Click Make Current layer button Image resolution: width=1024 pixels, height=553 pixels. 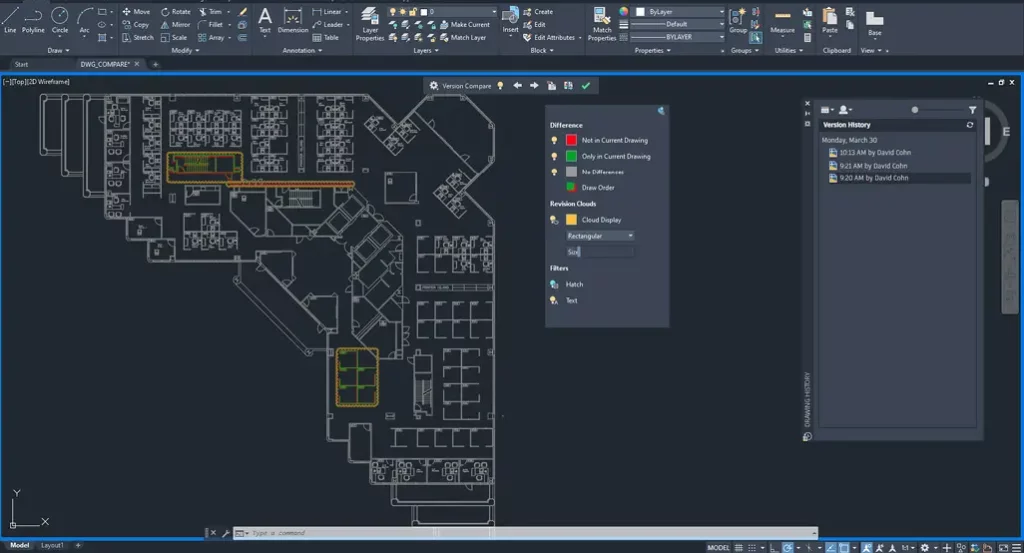click(464, 25)
